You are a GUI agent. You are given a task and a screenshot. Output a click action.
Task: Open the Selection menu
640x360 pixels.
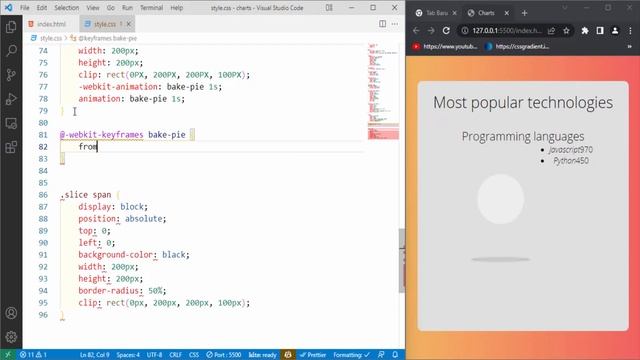67,8
